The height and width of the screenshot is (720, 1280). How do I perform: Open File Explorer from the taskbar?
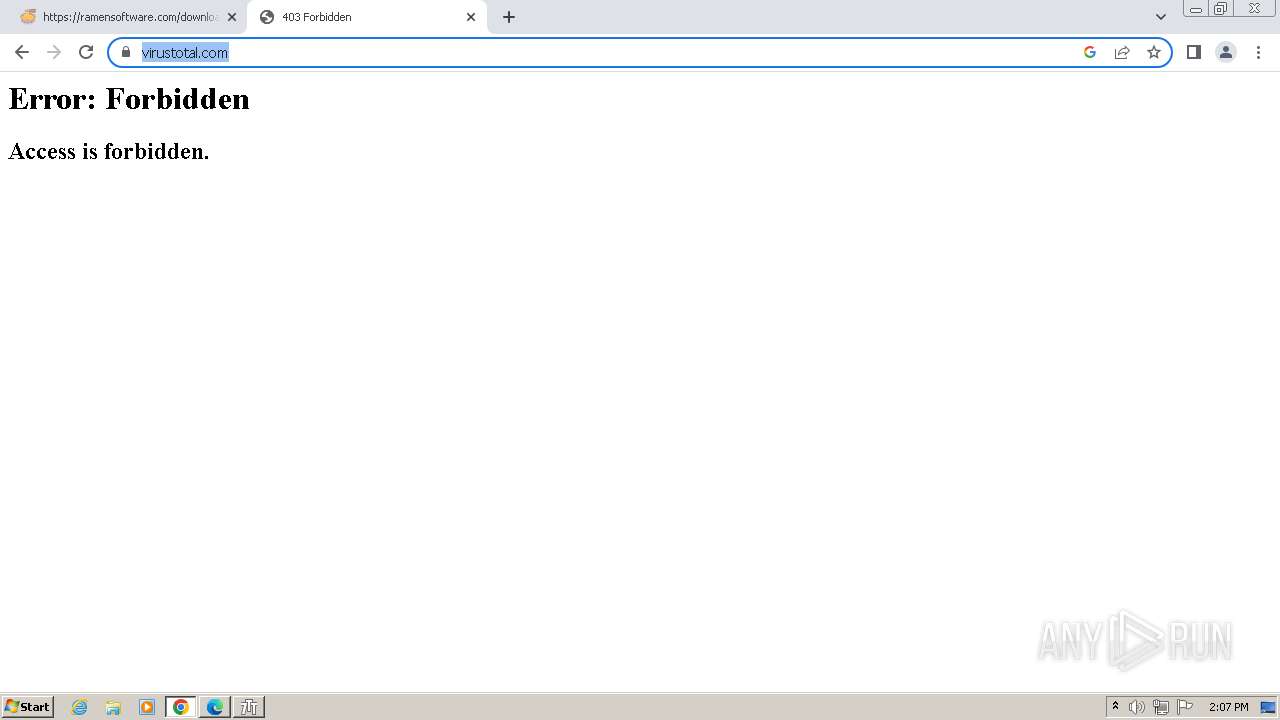tap(113, 707)
